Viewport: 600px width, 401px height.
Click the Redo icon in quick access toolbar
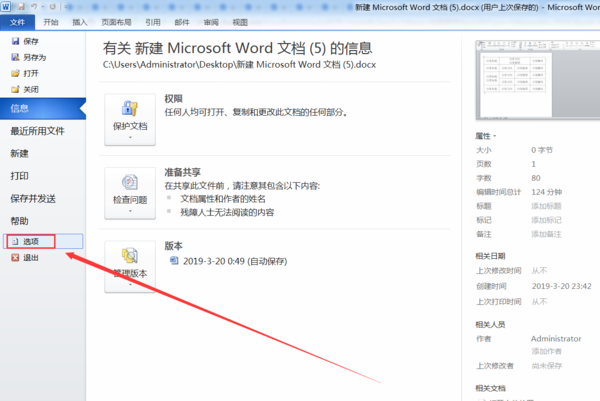click(x=53, y=7)
